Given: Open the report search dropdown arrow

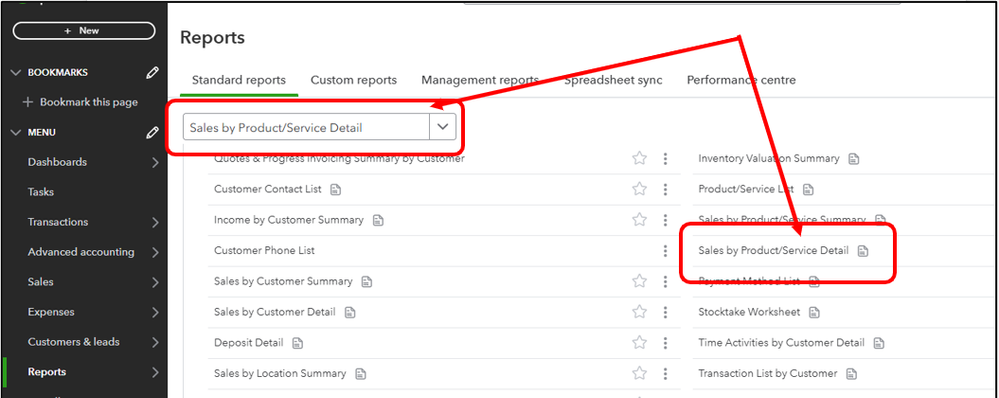Looking at the screenshot, I should click(x=443, y=127).
